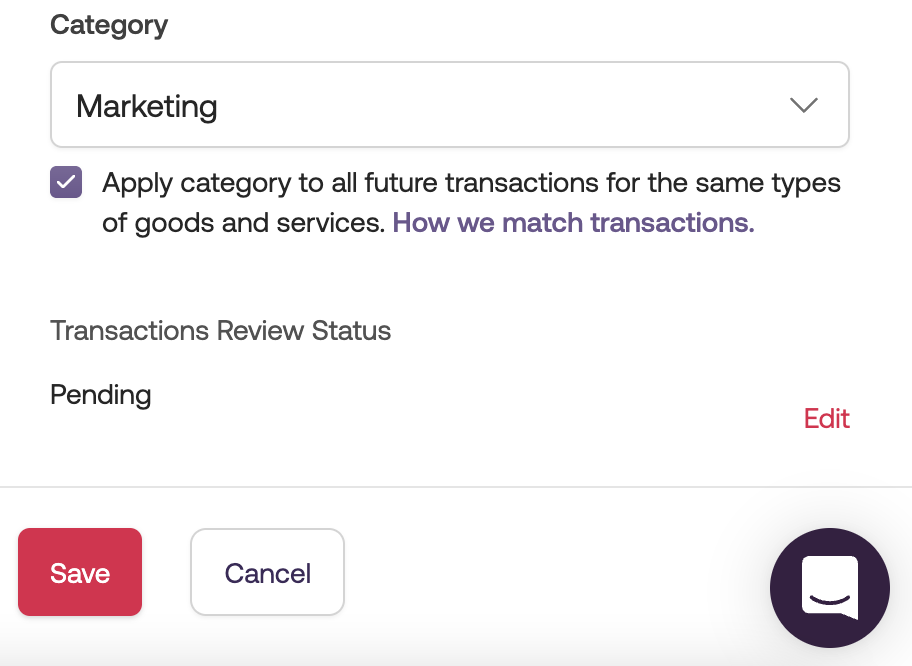Click the "Pending" status value

(100, 394)
